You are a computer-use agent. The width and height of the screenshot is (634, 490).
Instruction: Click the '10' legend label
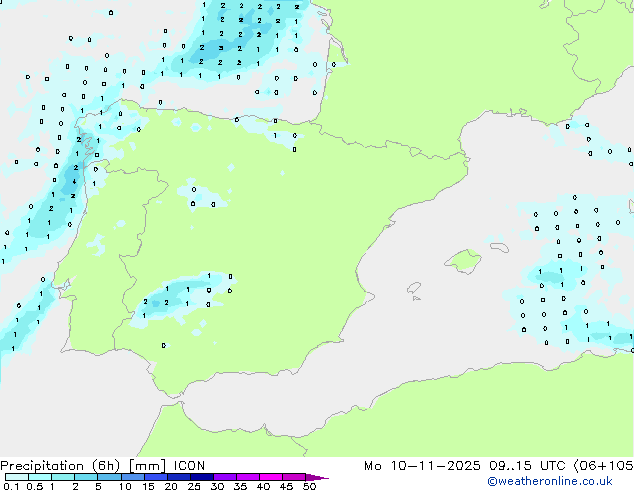coord(125,486)
